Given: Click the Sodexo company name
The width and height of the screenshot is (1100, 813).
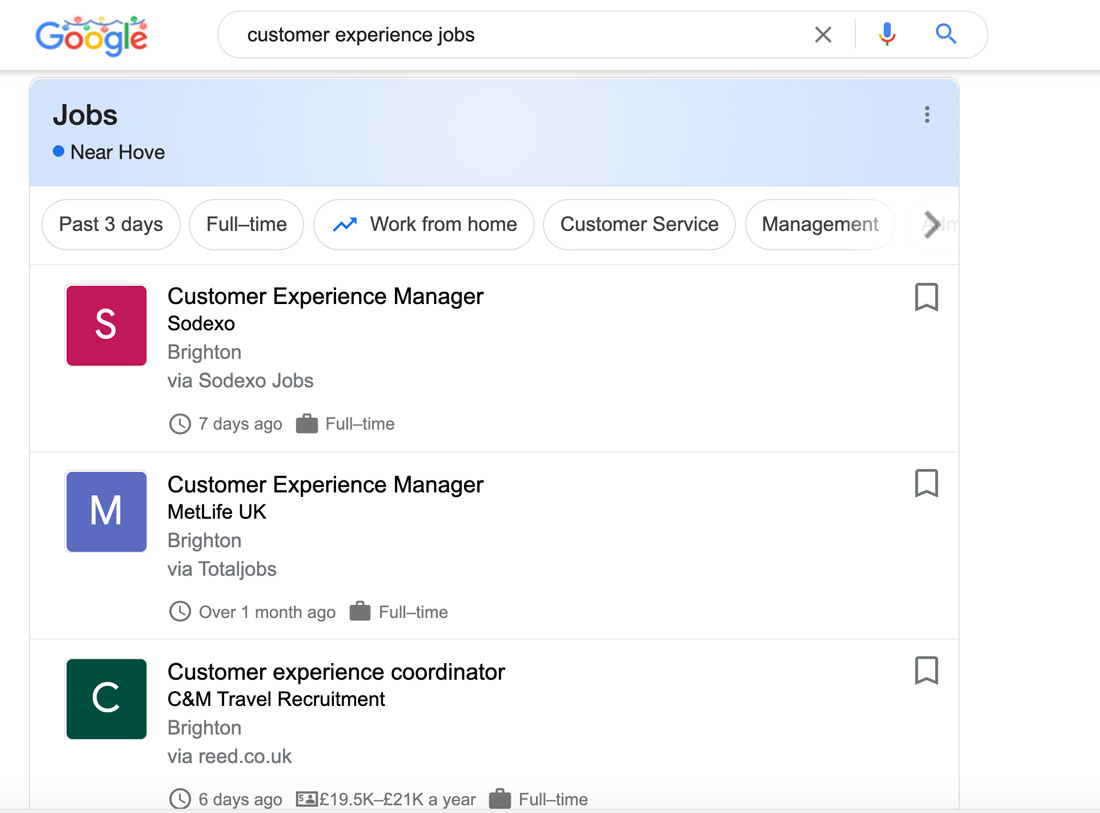Looking at the screenshot, I should coord(201,323).
